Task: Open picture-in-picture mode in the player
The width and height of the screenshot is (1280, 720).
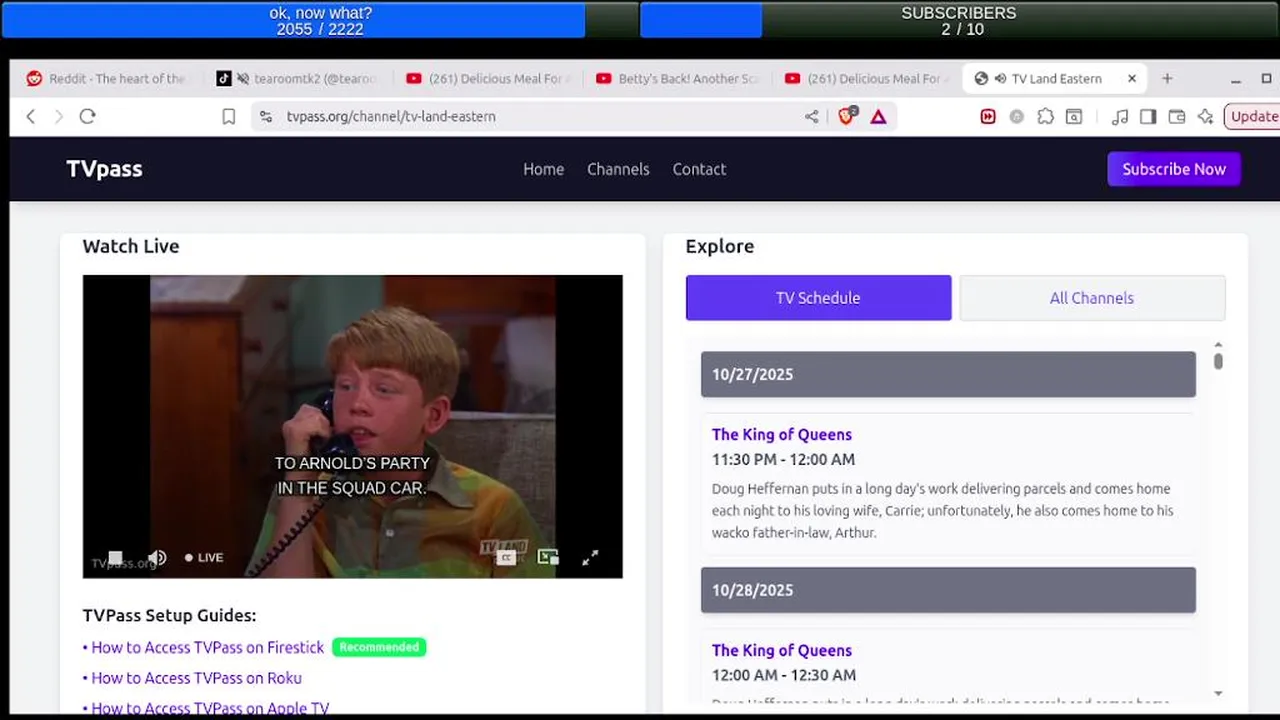Action: [548, 557]
